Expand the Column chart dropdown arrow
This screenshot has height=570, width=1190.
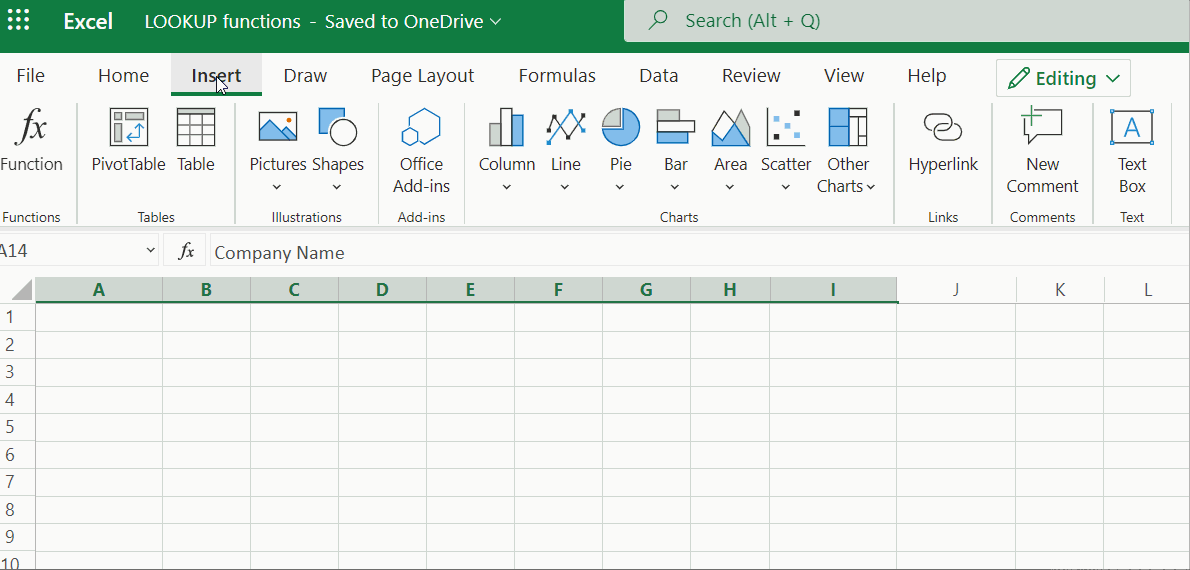pyautogui.click(x=507, y=187)
